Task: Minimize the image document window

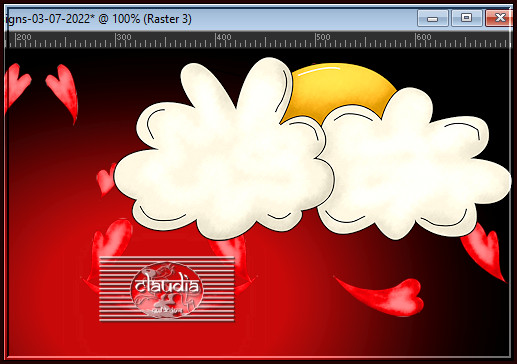Action: click(432, 18)
